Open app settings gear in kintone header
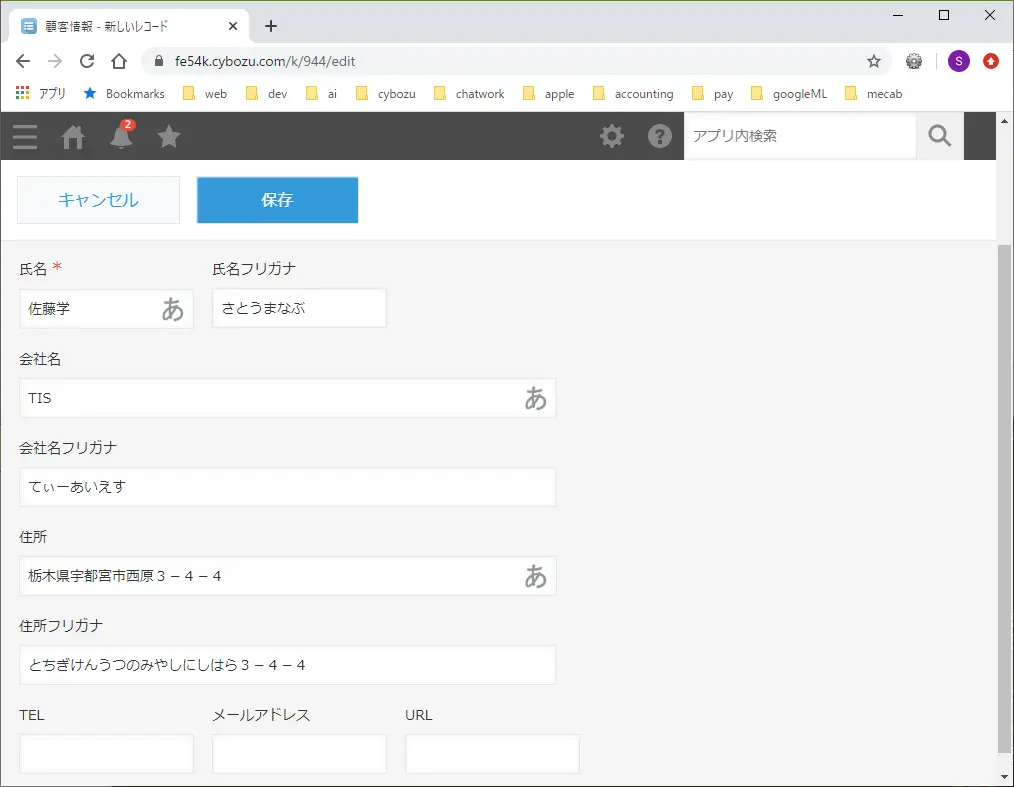The image size is (1014, 787). (x=612, y=136)
